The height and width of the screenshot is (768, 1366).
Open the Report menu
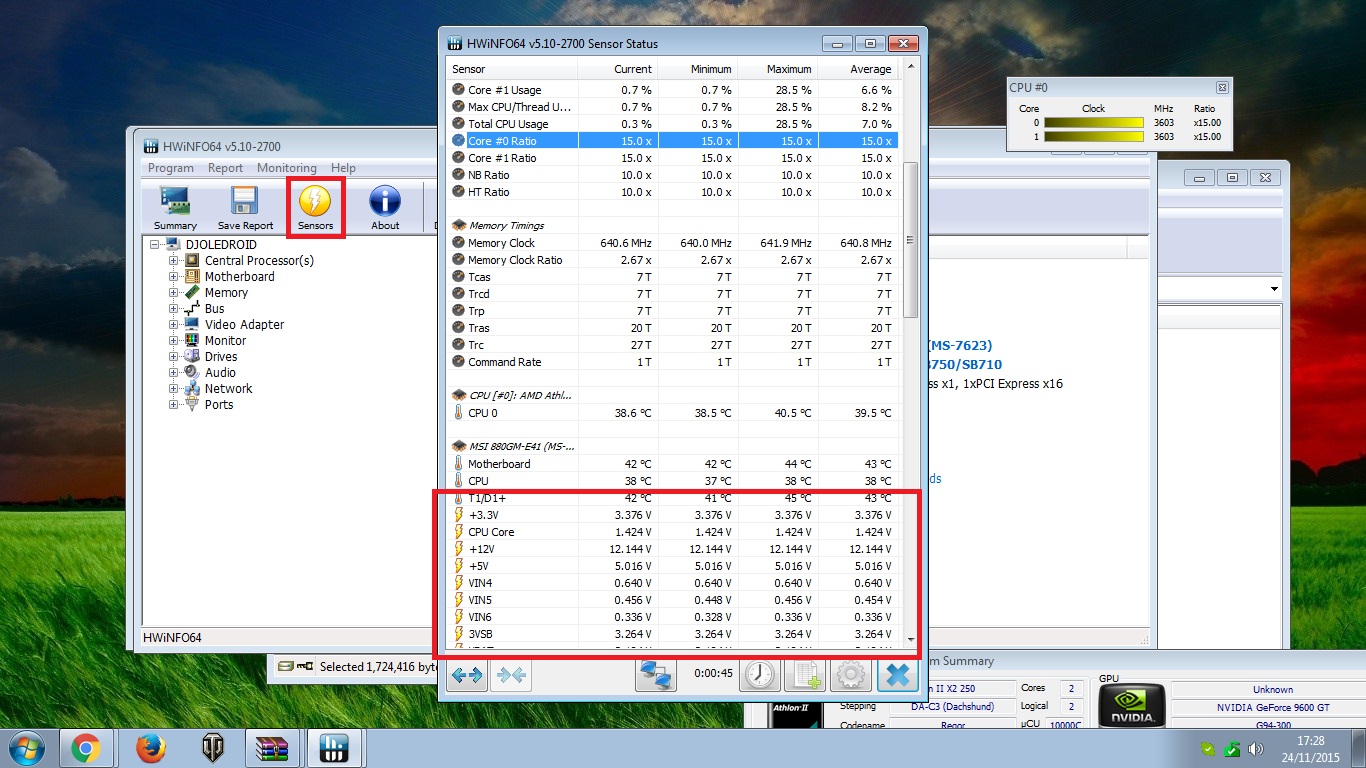[x=225, y=168]
